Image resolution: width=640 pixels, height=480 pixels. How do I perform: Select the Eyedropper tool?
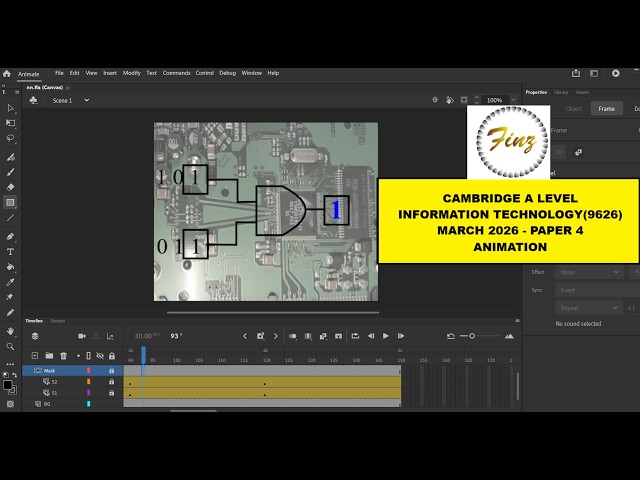(10, 282)
